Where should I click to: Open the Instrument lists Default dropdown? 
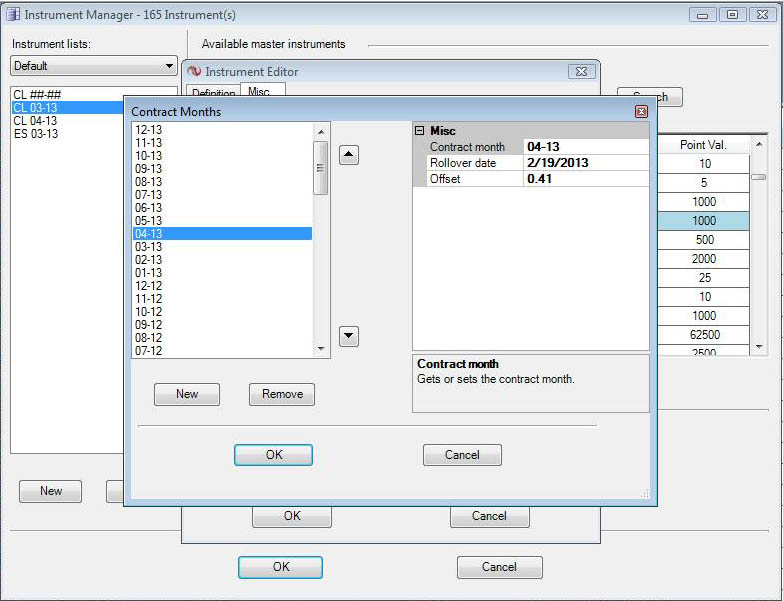(x=93, y=66)
